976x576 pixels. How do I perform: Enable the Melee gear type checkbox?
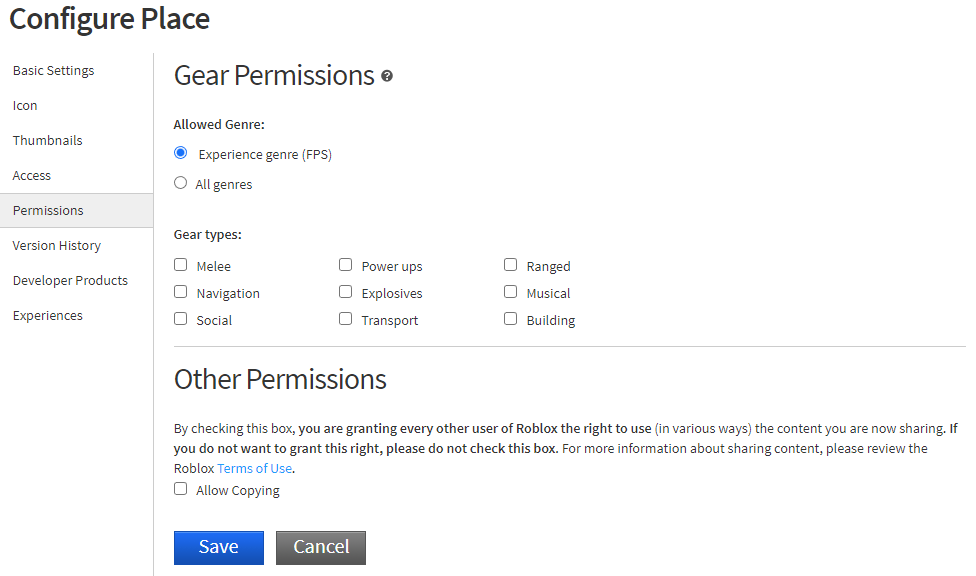[181, 265]
